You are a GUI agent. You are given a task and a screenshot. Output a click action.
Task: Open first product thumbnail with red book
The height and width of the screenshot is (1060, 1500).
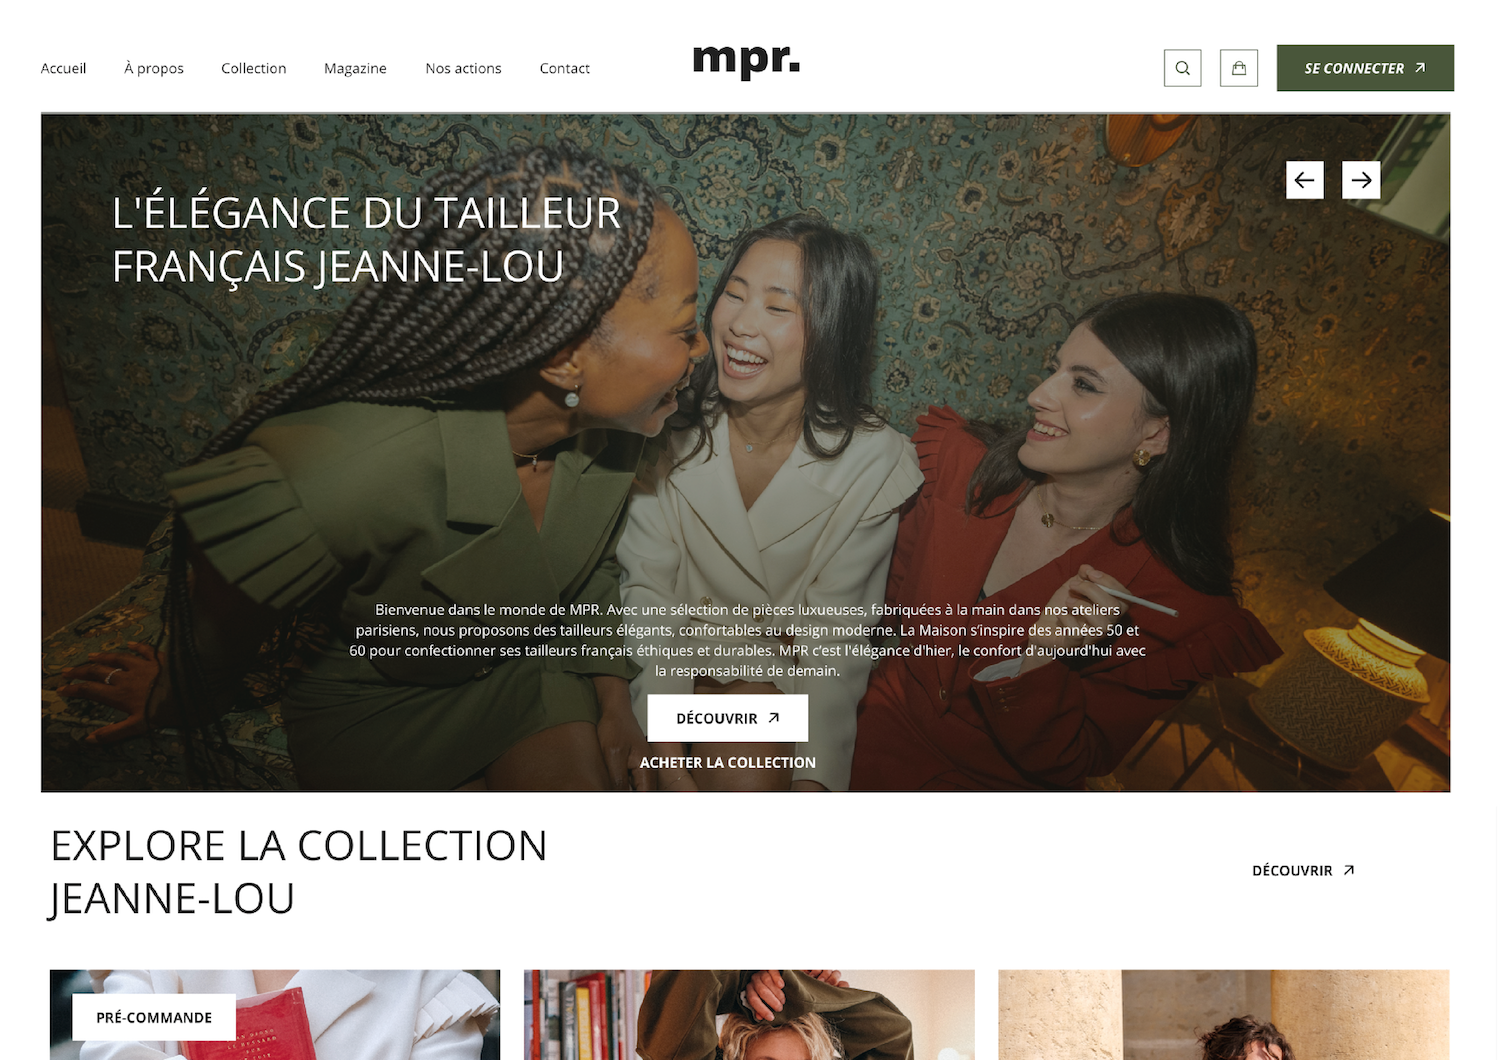(x=275, y=1014)
